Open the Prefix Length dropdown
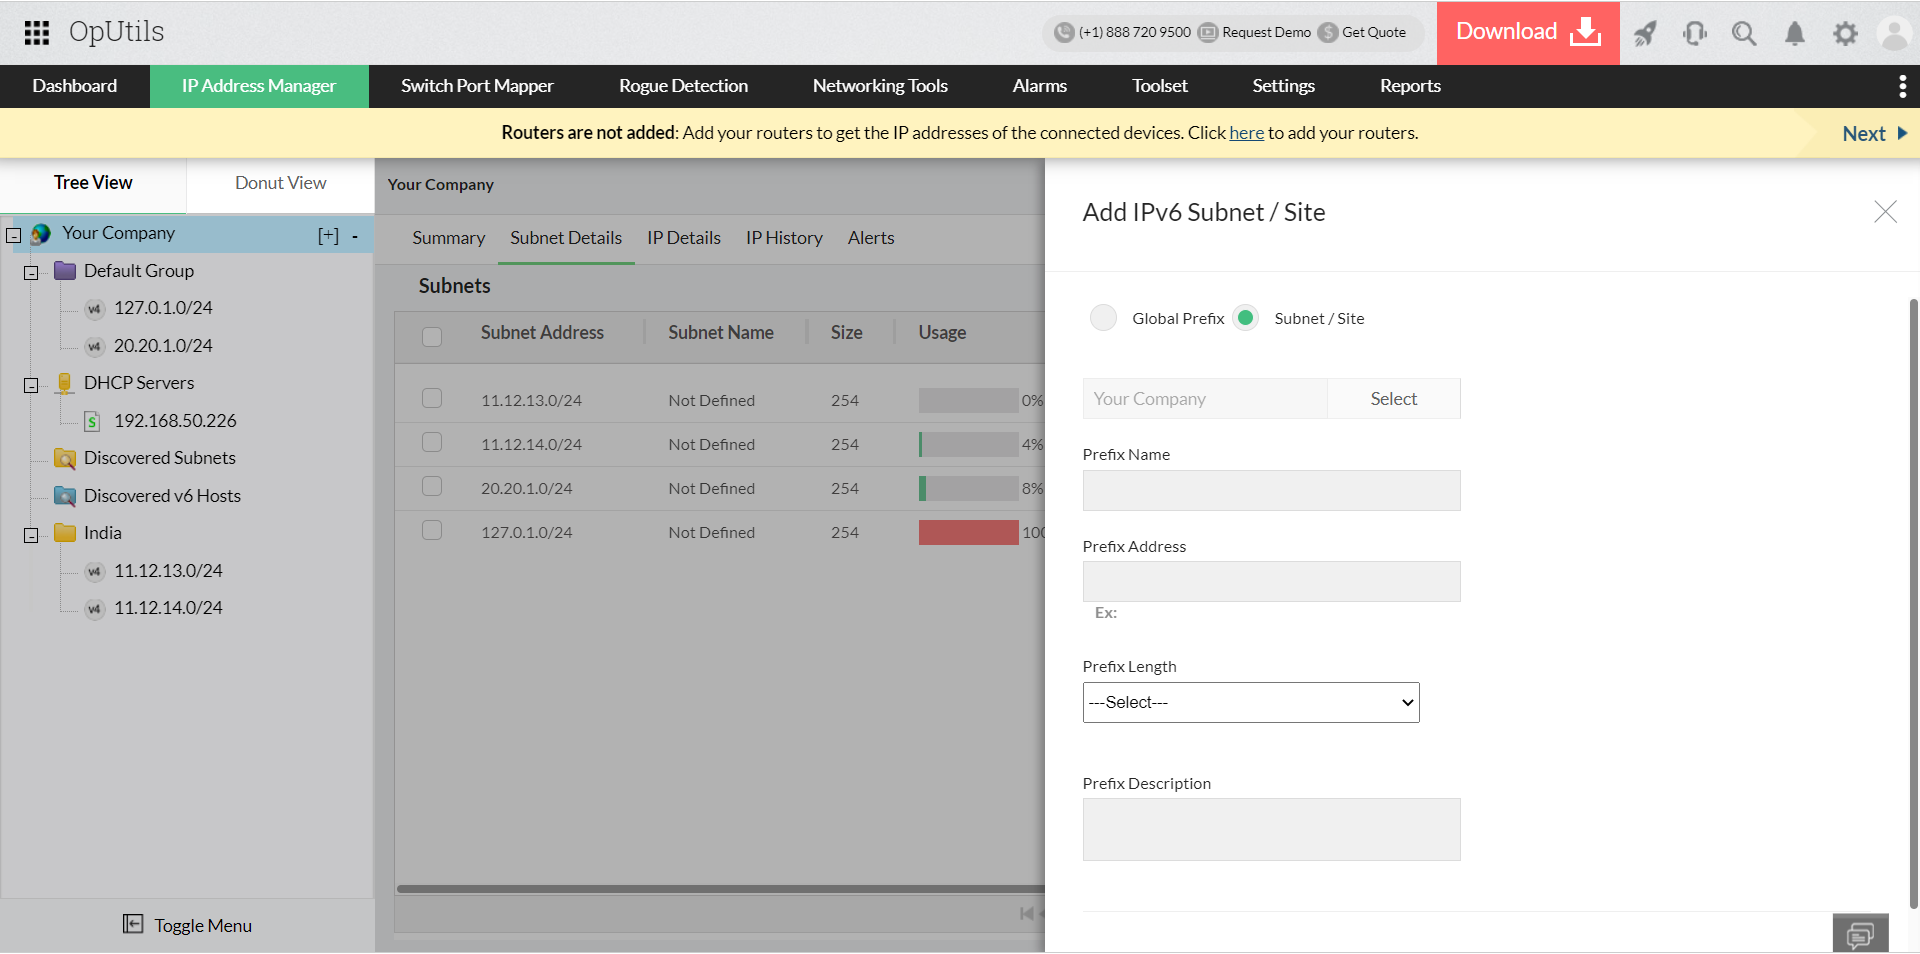Image resolution: width=1920 pixels, height=954 pixels. point(1250,703)
